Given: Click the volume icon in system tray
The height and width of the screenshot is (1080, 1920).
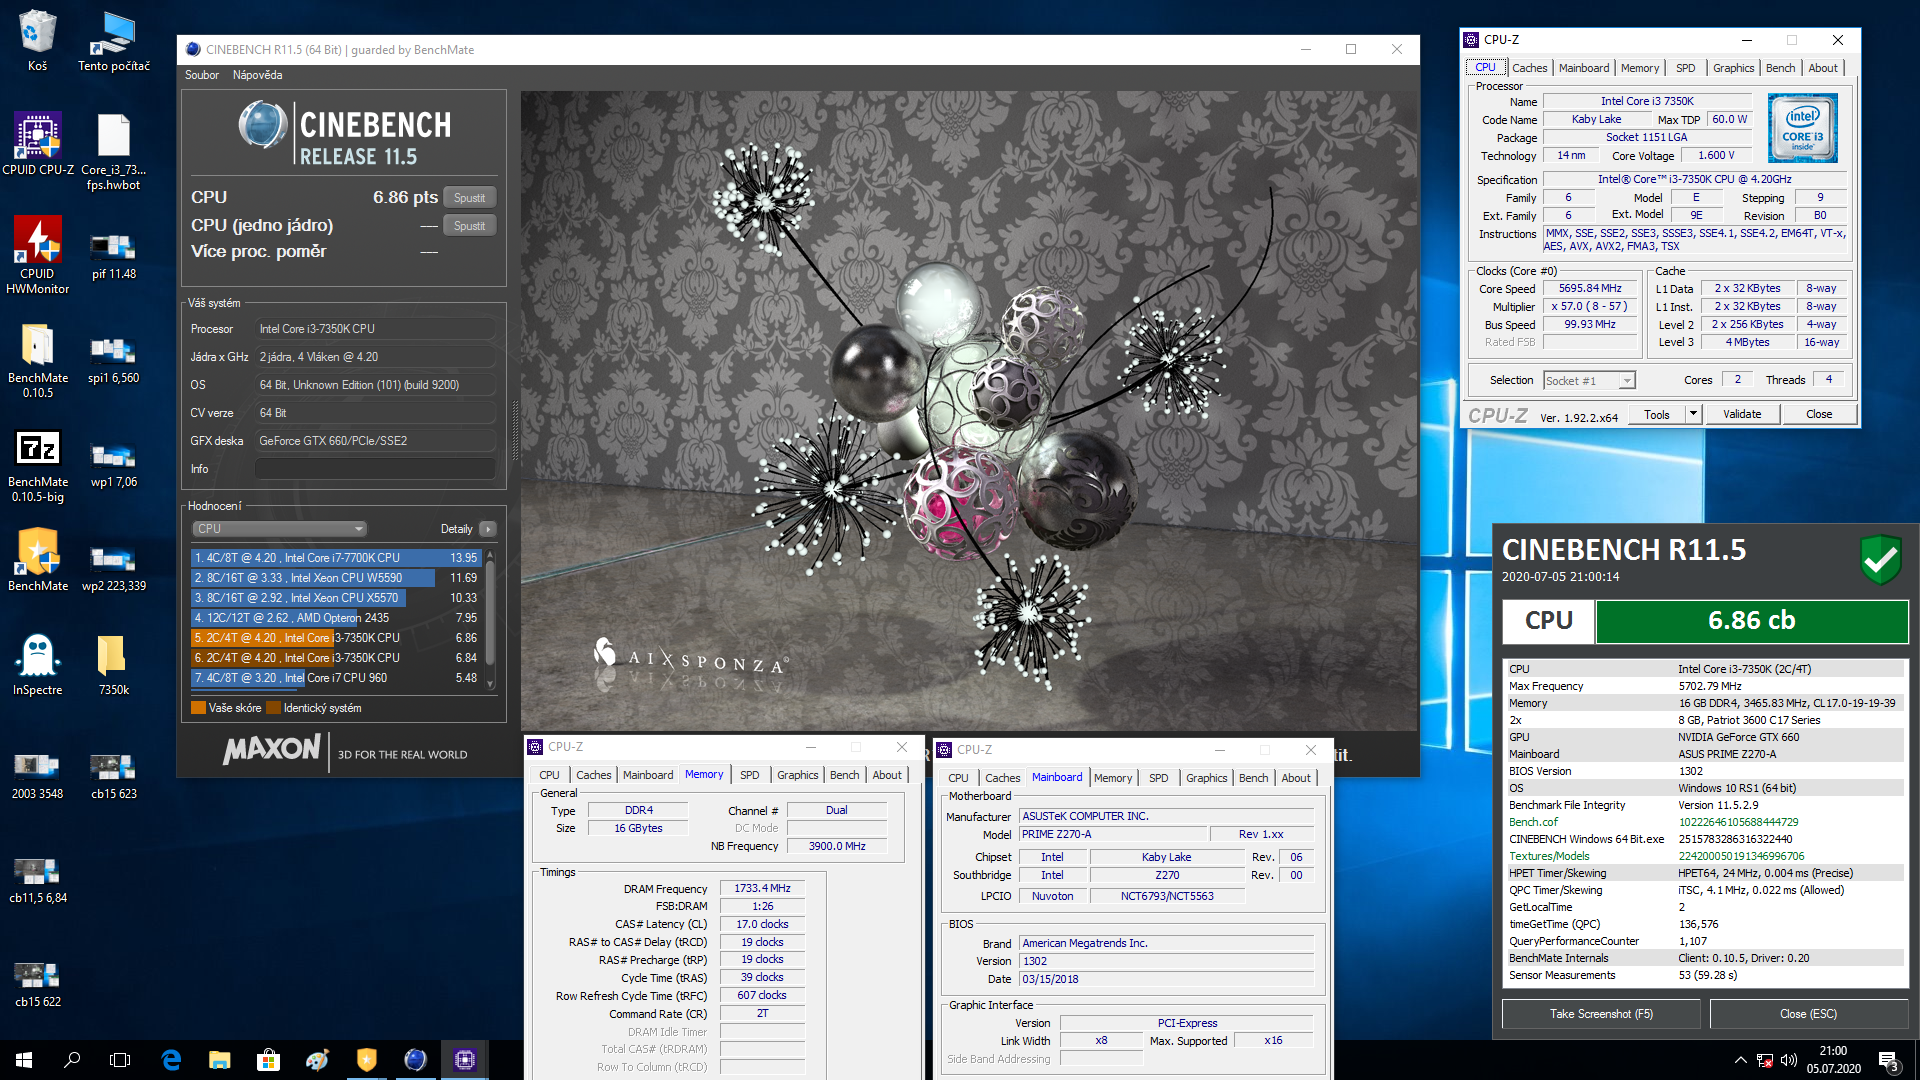Looking at the screenshot, I should (1789, 1060).
